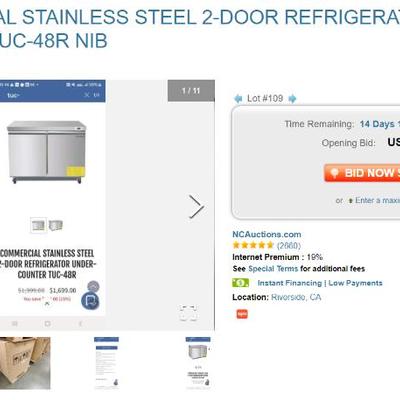This screenshot has height=400, width=400.
Task: Go to previous lot arrow
Action: coord(238,99)
